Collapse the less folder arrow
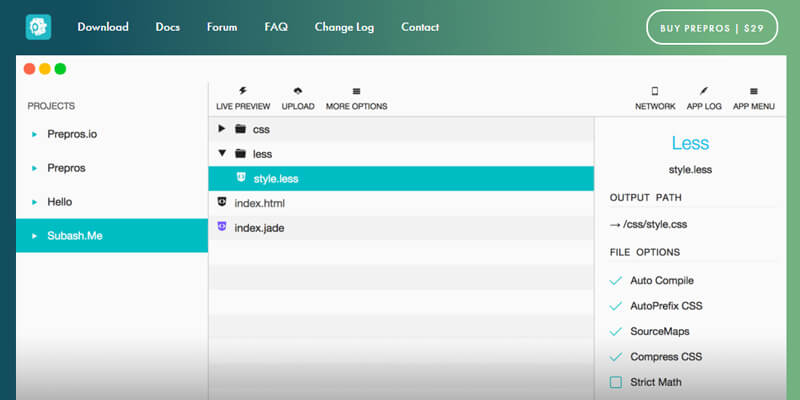The image size is (800, 400). coord(222,153)
